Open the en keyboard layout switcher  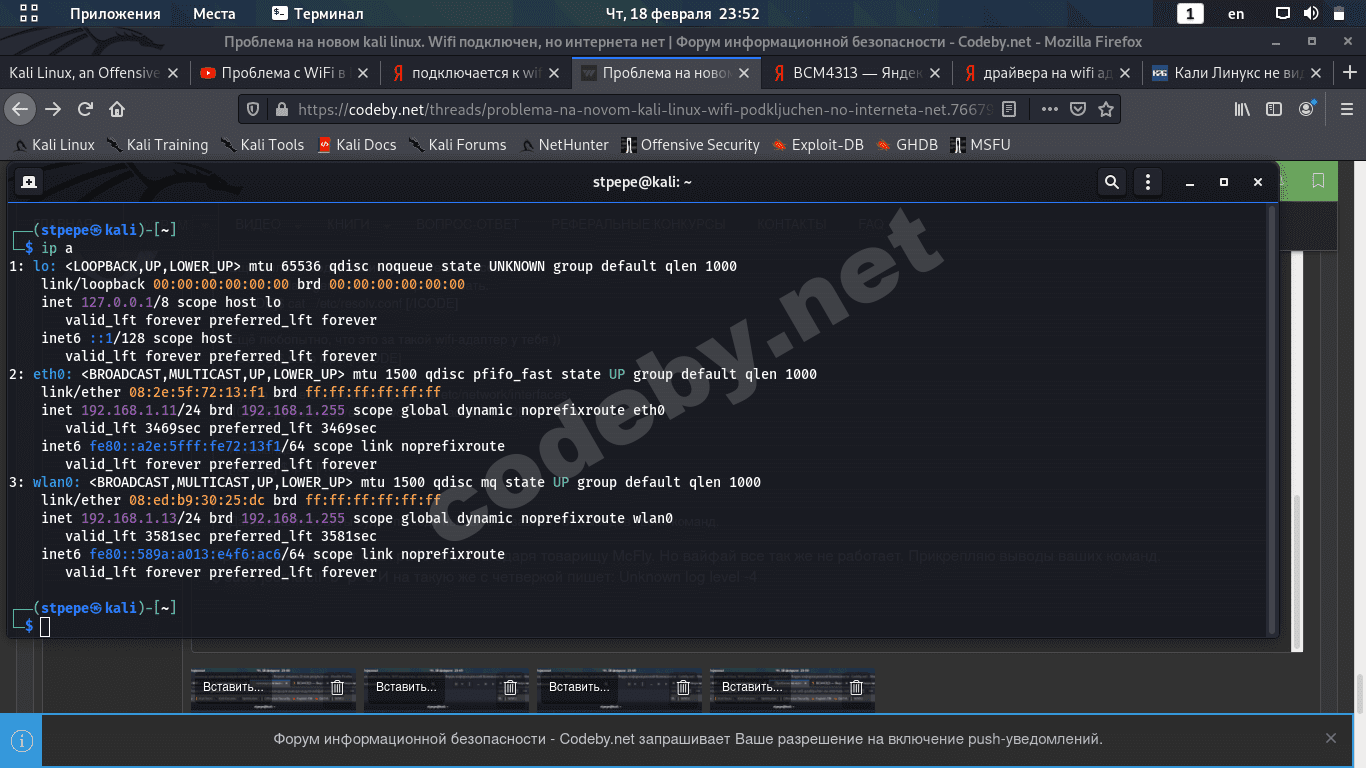pos(1236,14)
